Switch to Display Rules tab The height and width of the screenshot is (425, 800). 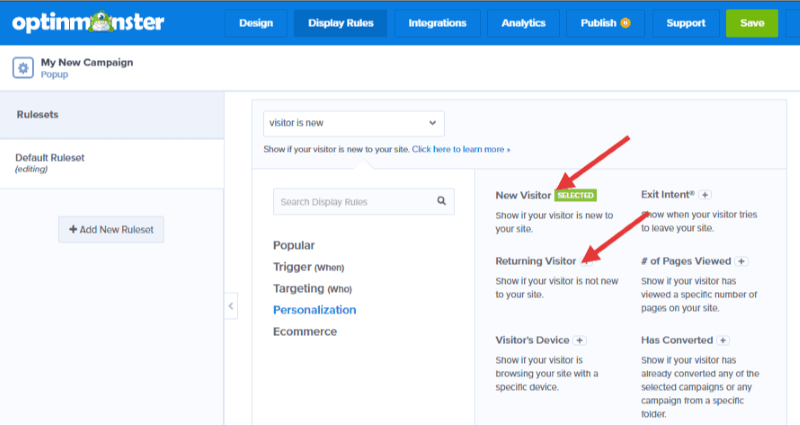(x=340, y=23)
